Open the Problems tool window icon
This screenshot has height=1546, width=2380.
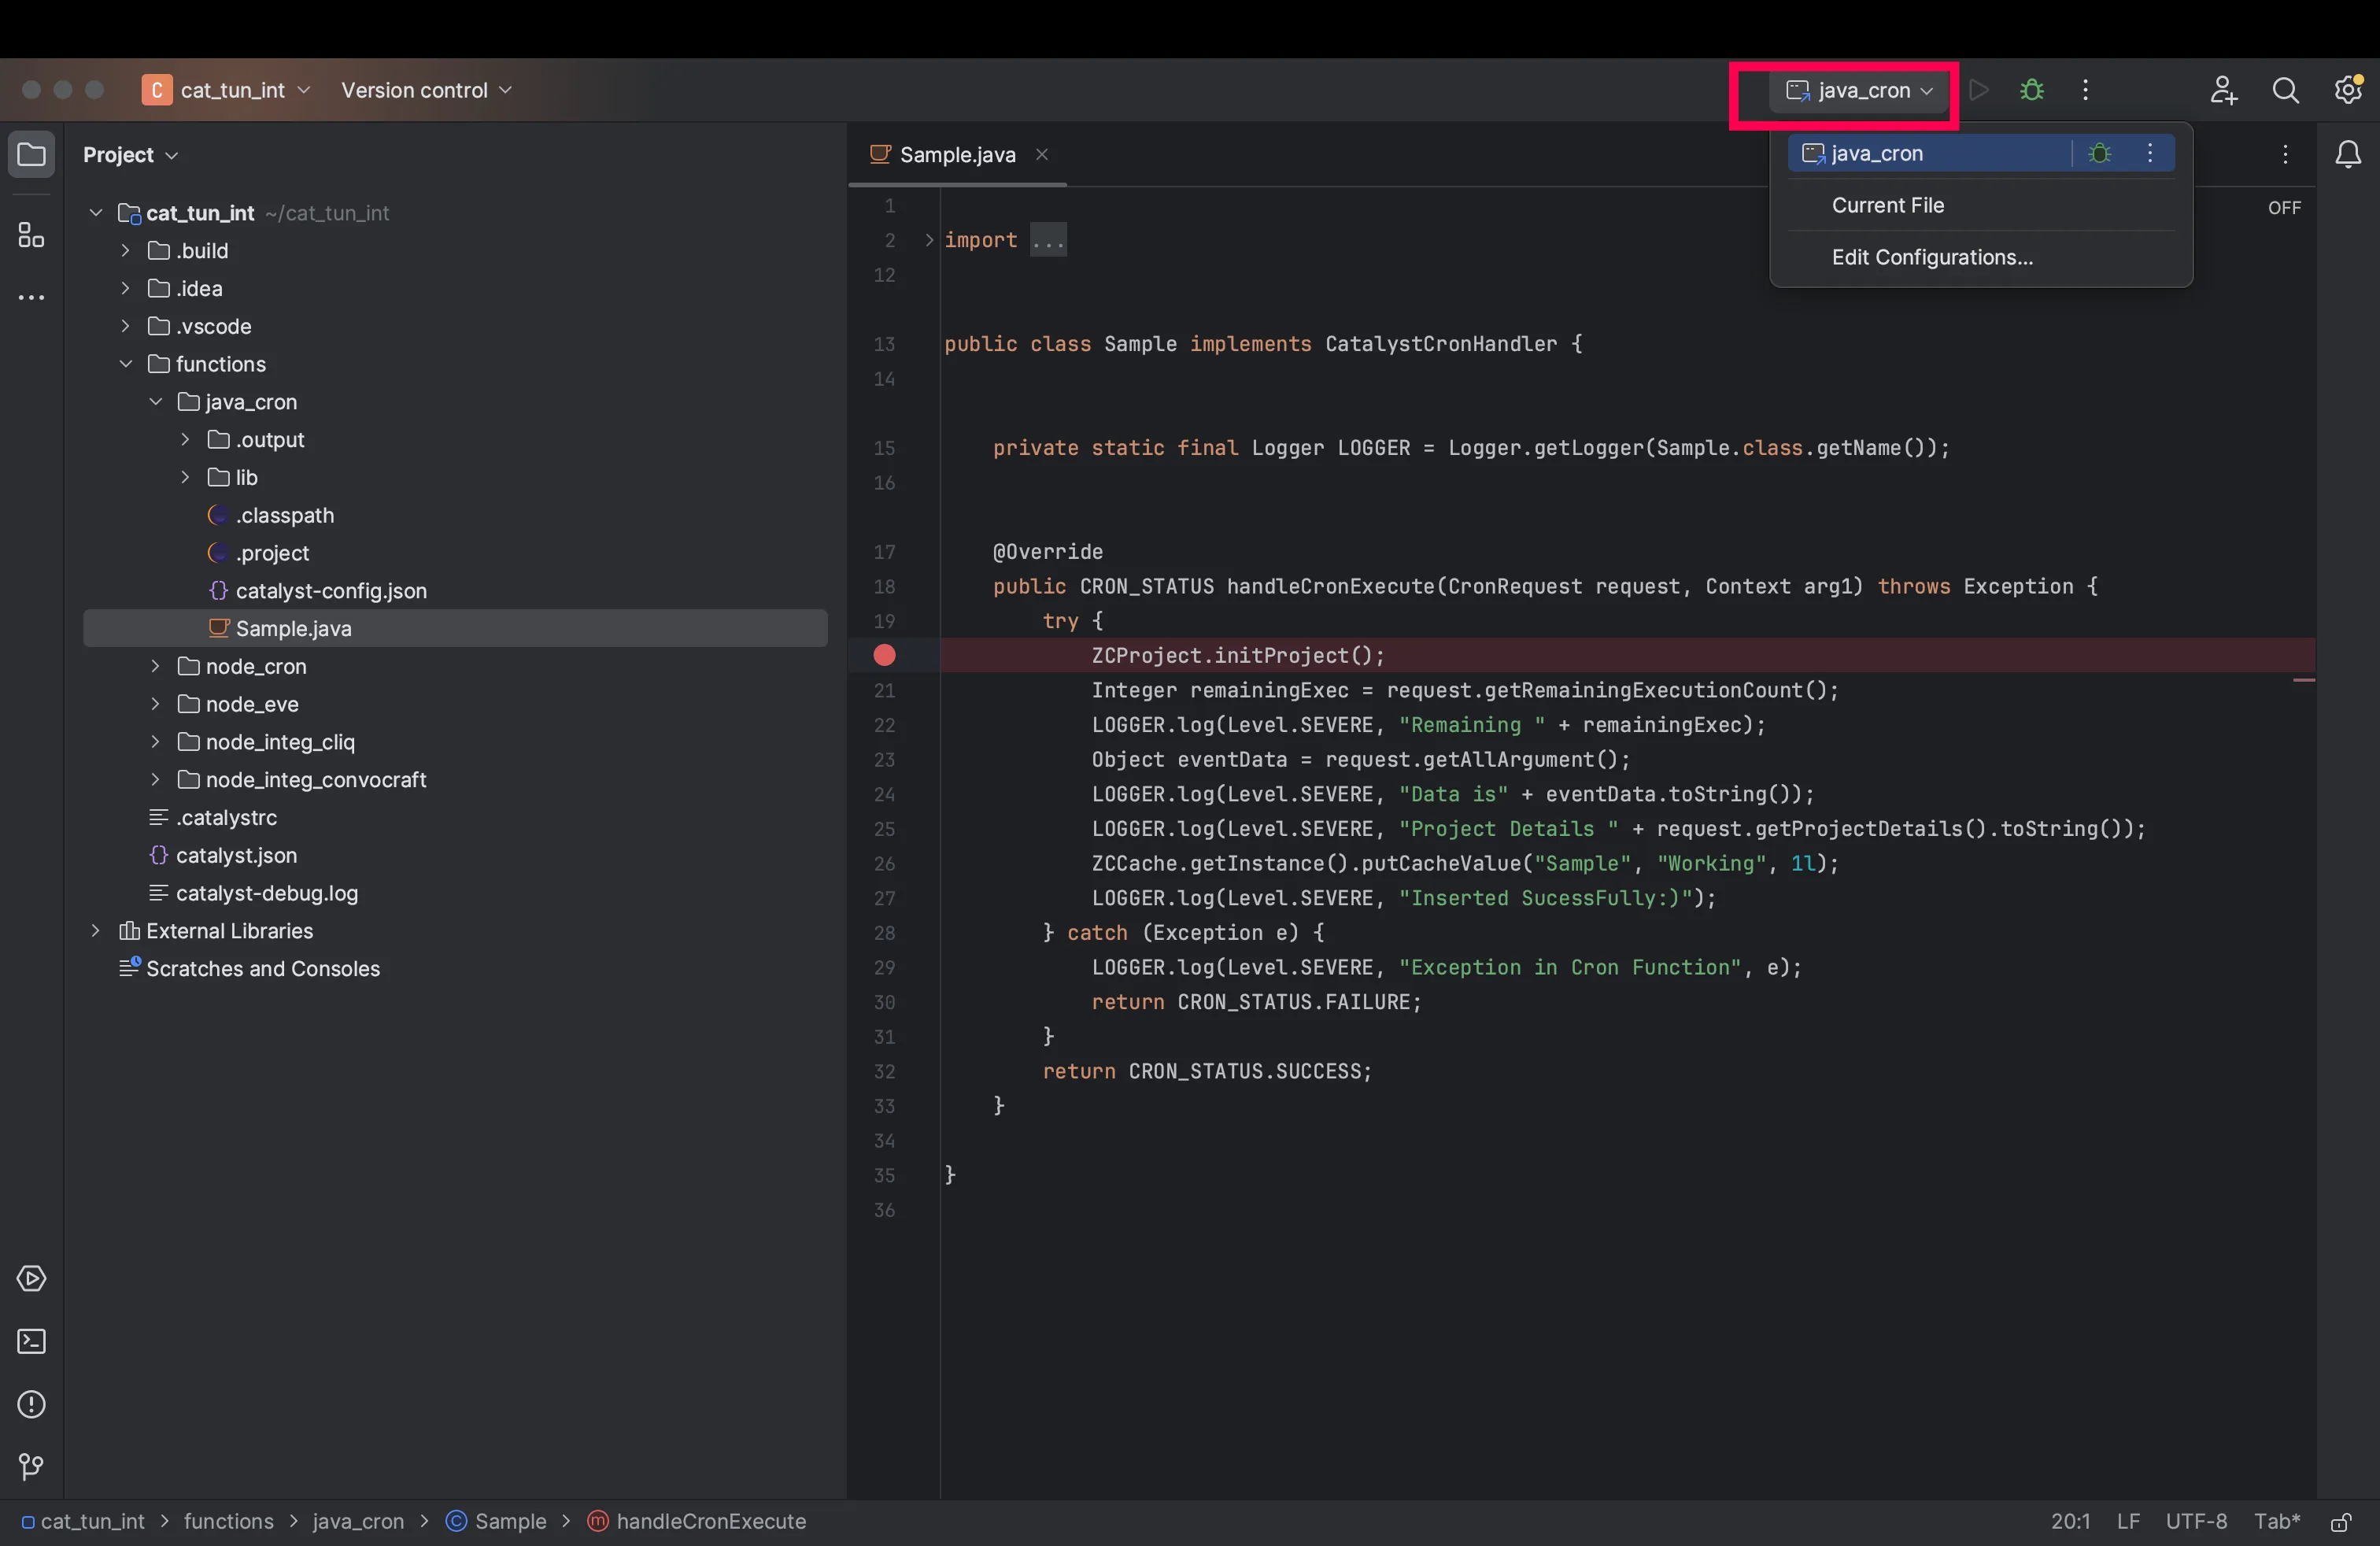[32, 1404]
